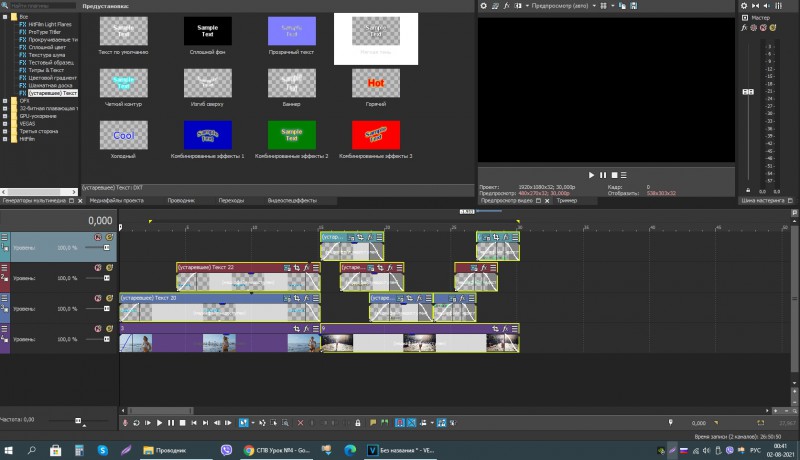
Task: Open Master FX in master bus
Action: pyautogui.click(x=744, y=28)
